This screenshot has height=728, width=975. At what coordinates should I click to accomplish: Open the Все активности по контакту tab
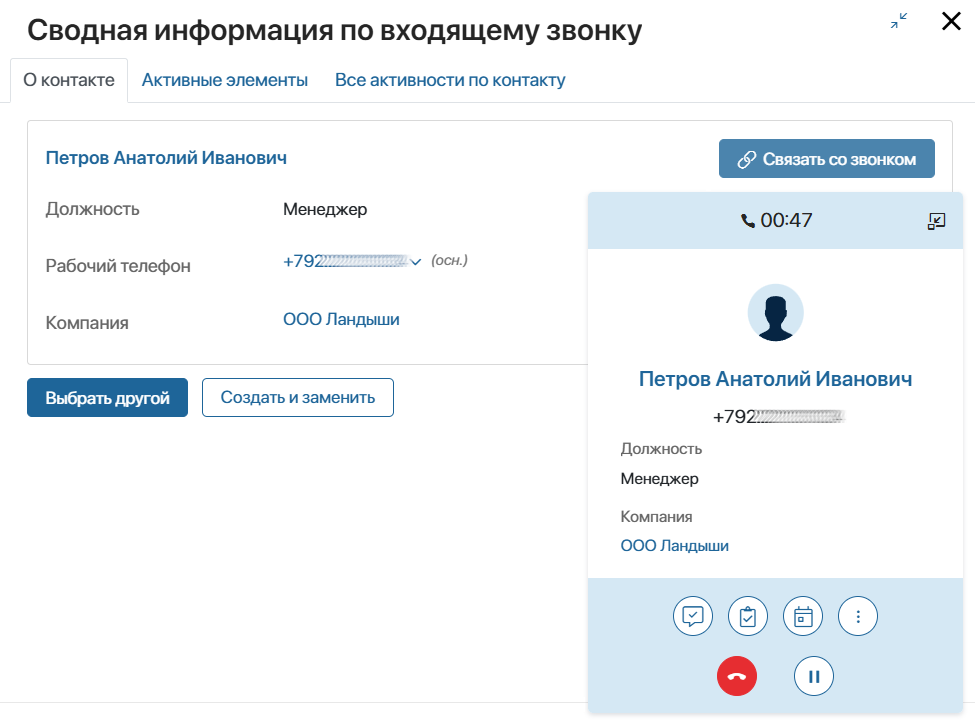450,80
